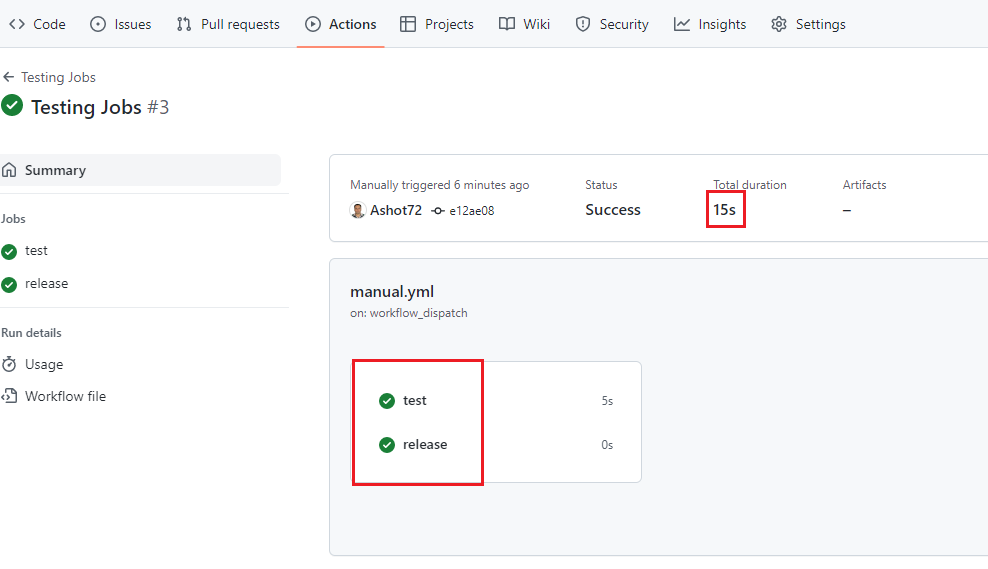This screenshot has width=988, height=569.
Task: Open the Wiki tab
Action: tap(525, 24)
